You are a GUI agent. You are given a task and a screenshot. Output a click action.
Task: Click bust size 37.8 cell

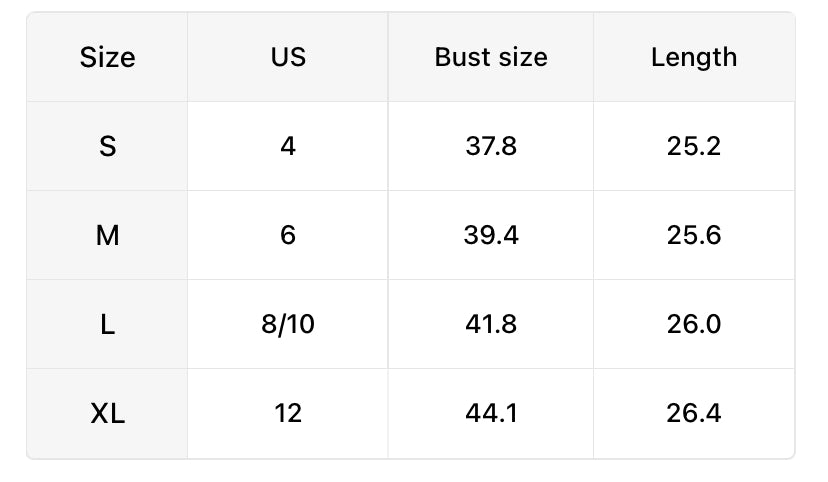pyautogui.click(x=491, y=146)
